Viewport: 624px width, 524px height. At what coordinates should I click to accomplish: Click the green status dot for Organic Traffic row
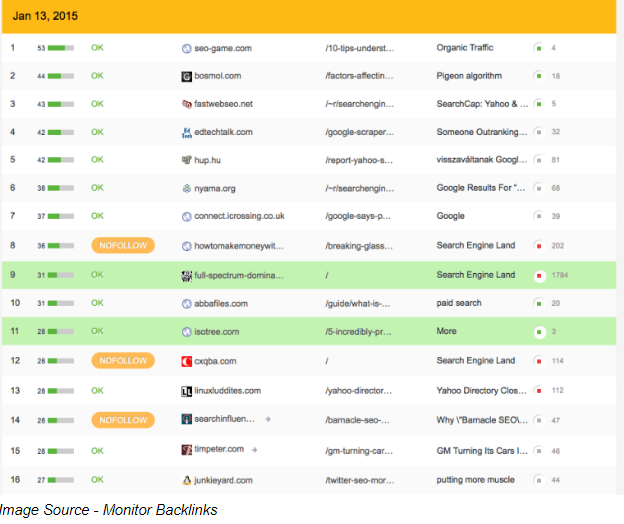539,48
